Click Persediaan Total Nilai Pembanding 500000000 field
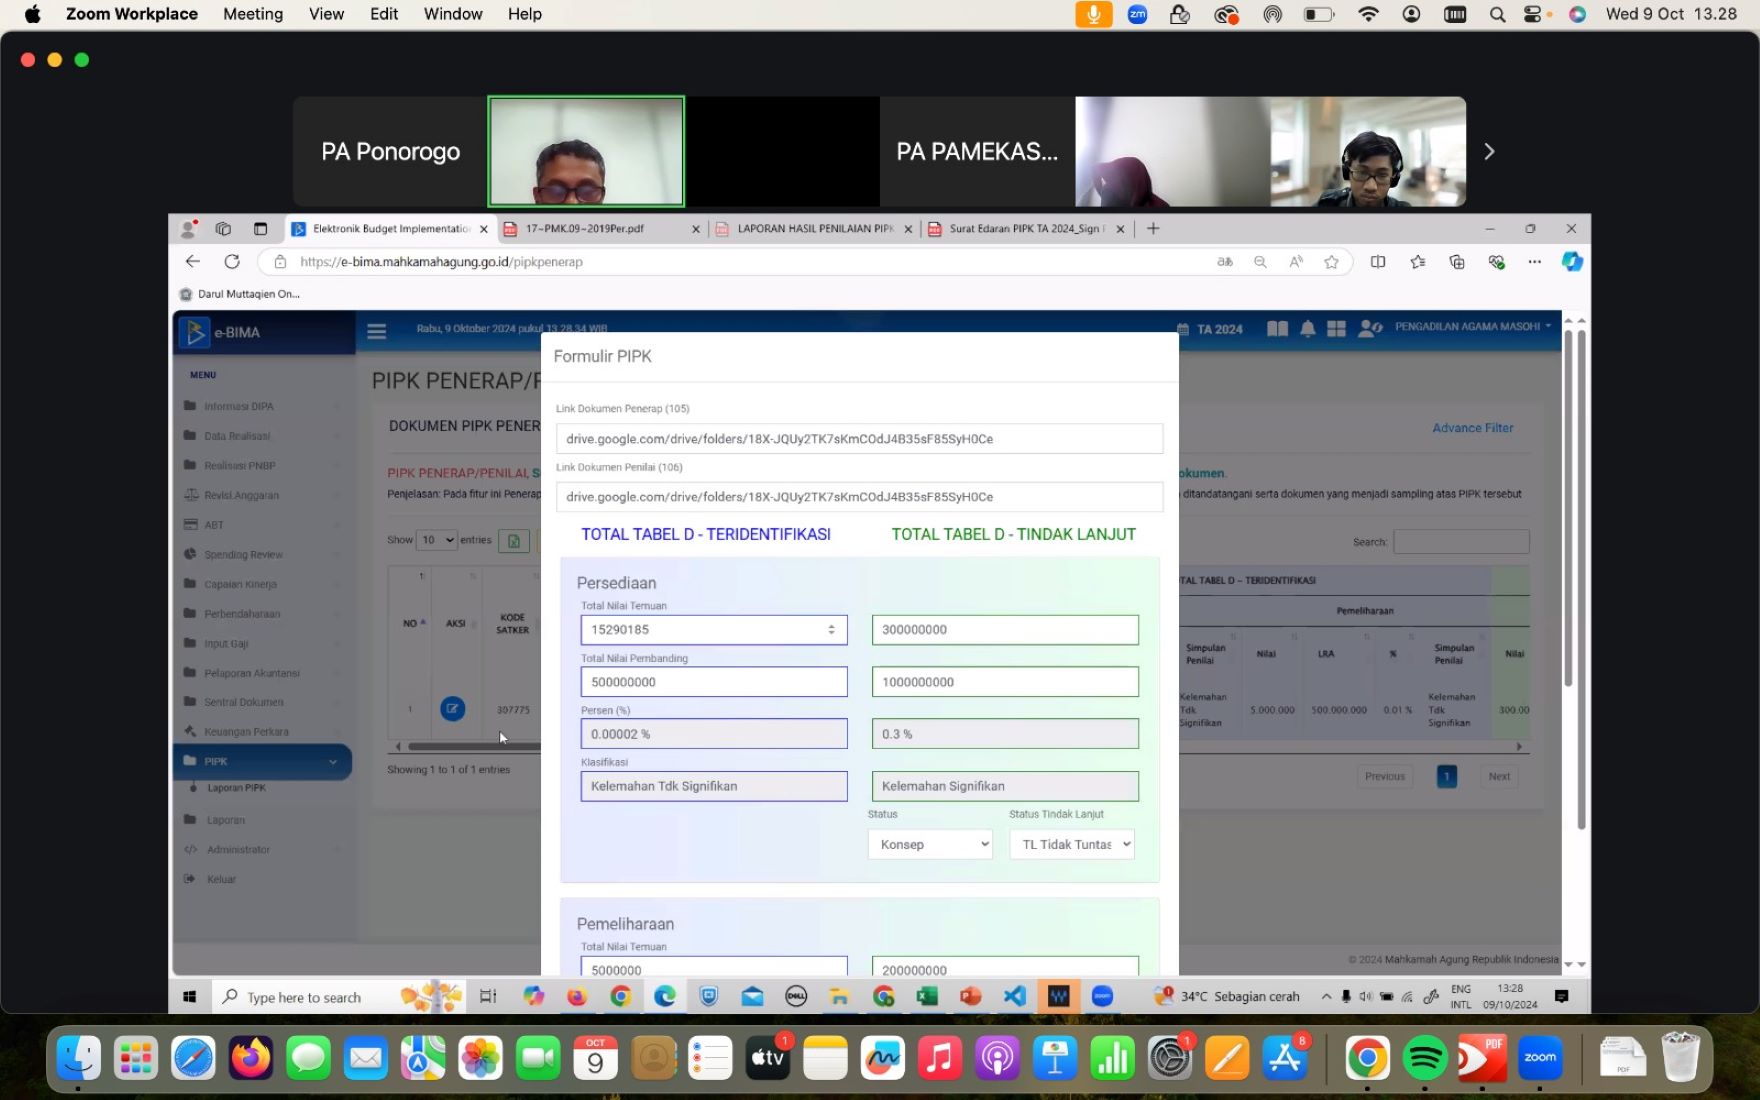Image resolution: width=1760 pixels, height=1100 pixels. click(x=714, y=682)
